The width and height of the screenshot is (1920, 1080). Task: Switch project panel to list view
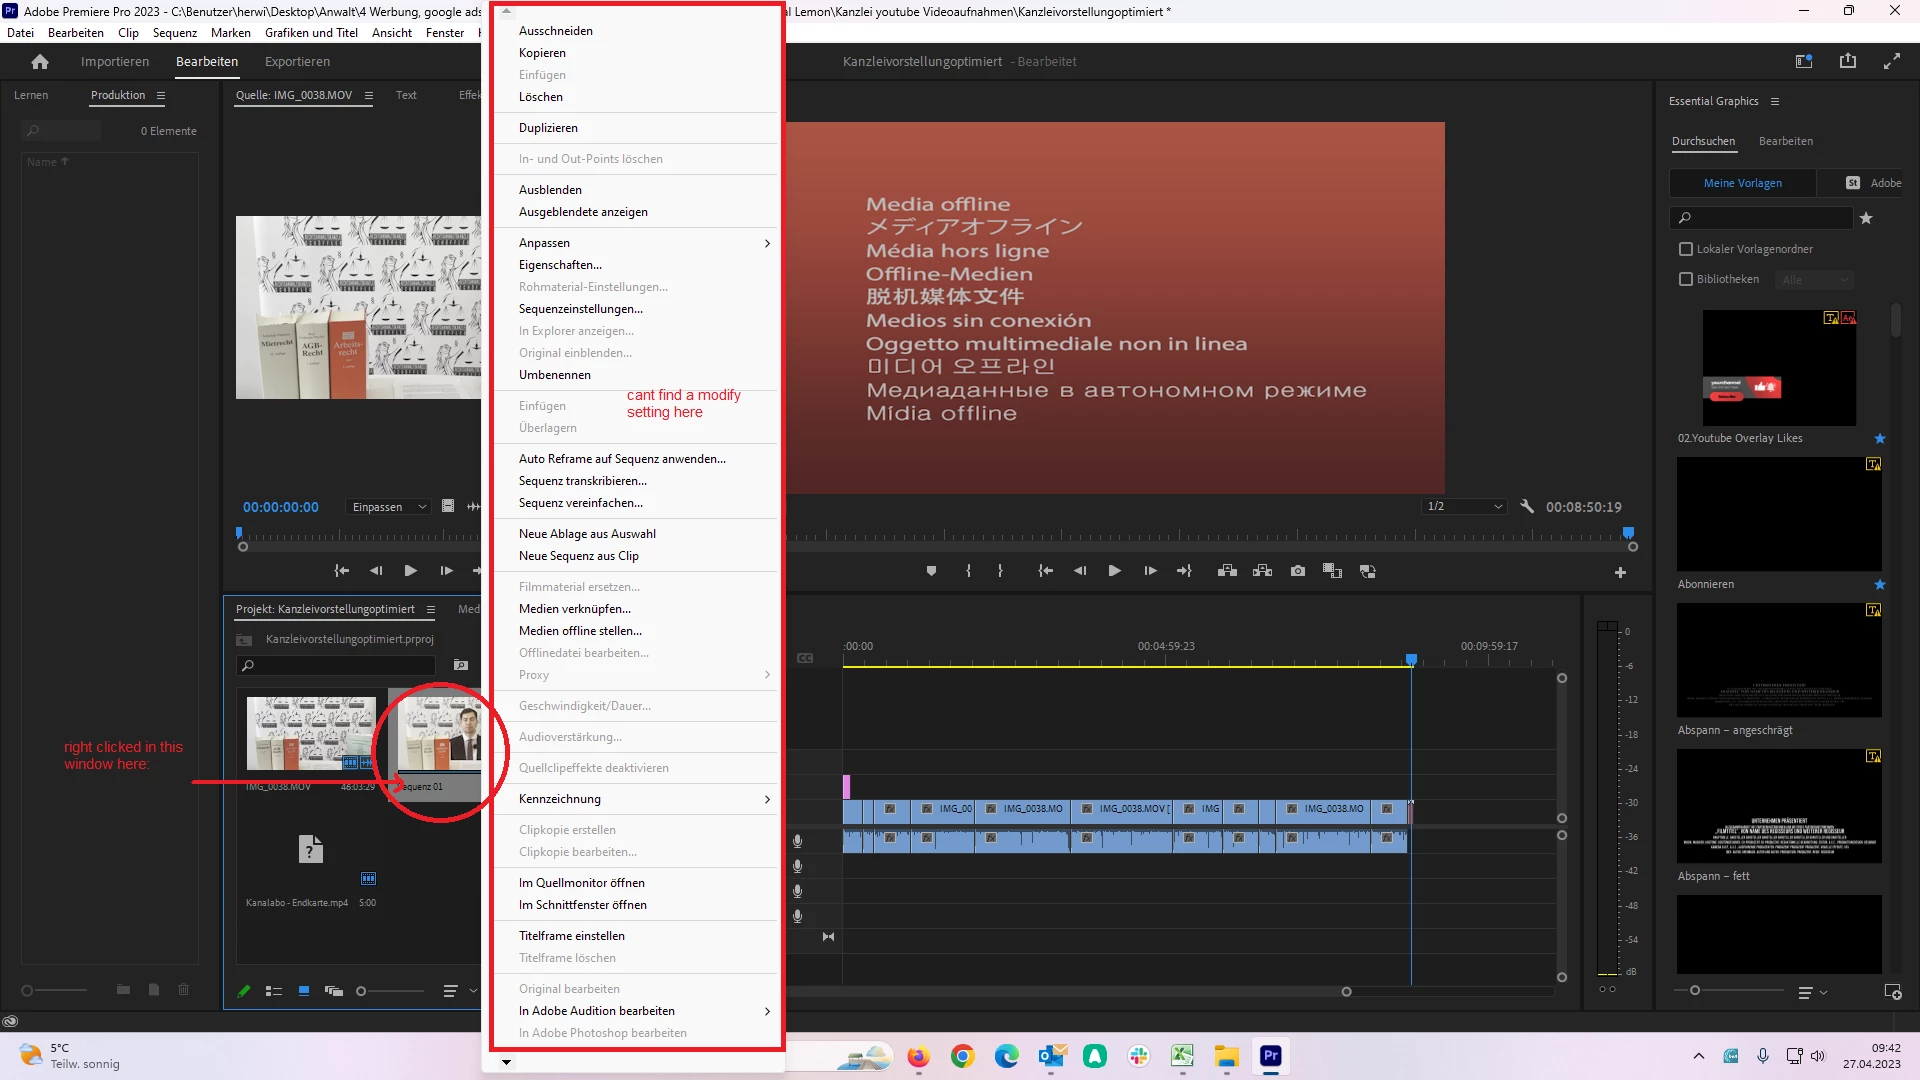point(273,991)
